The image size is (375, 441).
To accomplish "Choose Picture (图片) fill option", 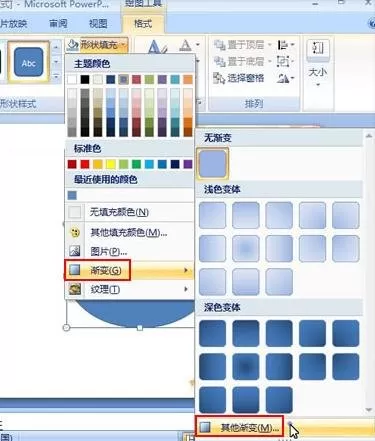I will tap(130, 251).
